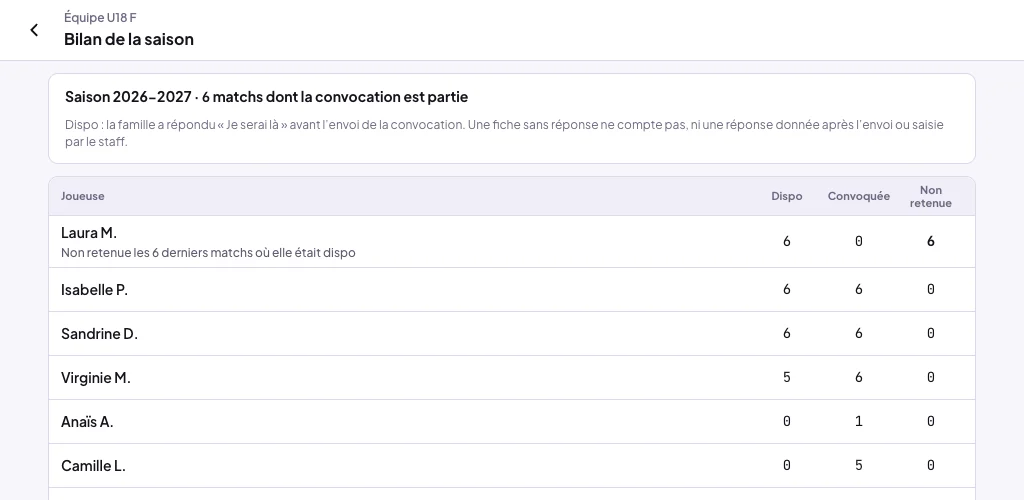Click the 'Bilan de la saison' page title

pos(129,39)
